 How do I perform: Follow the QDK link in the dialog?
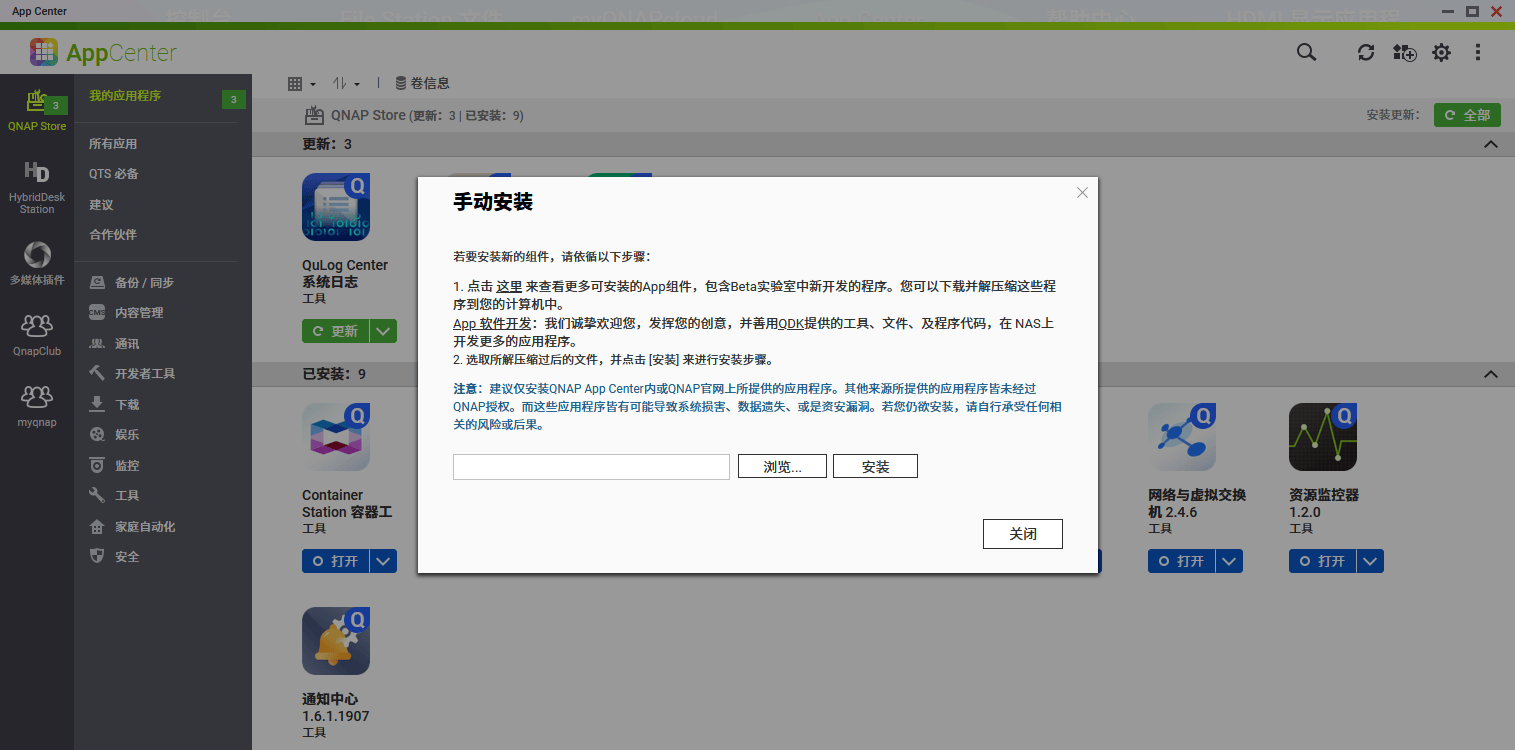(x=791, y=324)
